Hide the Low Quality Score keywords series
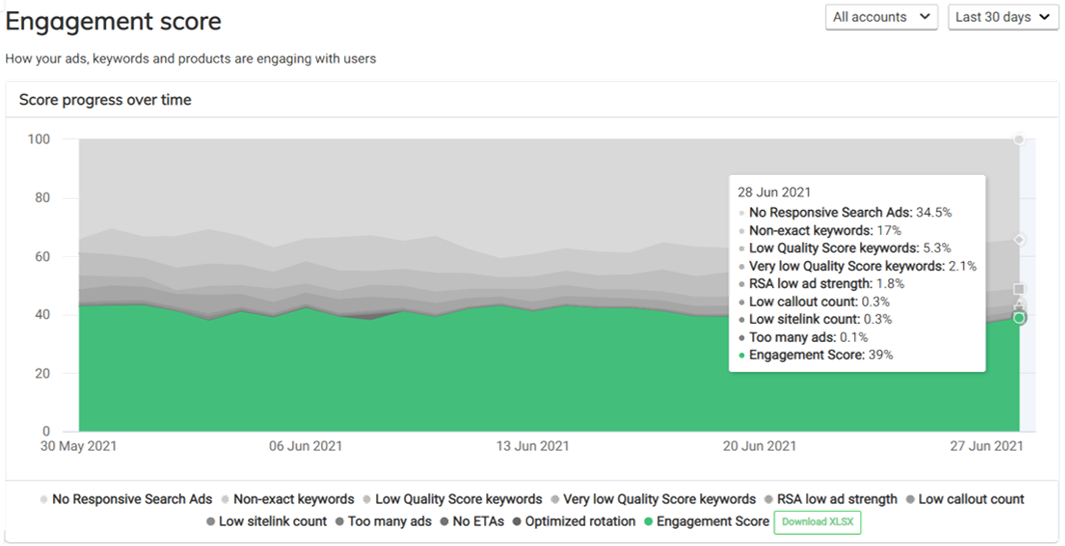This screenshot has height=546, width=1065. 458,499
